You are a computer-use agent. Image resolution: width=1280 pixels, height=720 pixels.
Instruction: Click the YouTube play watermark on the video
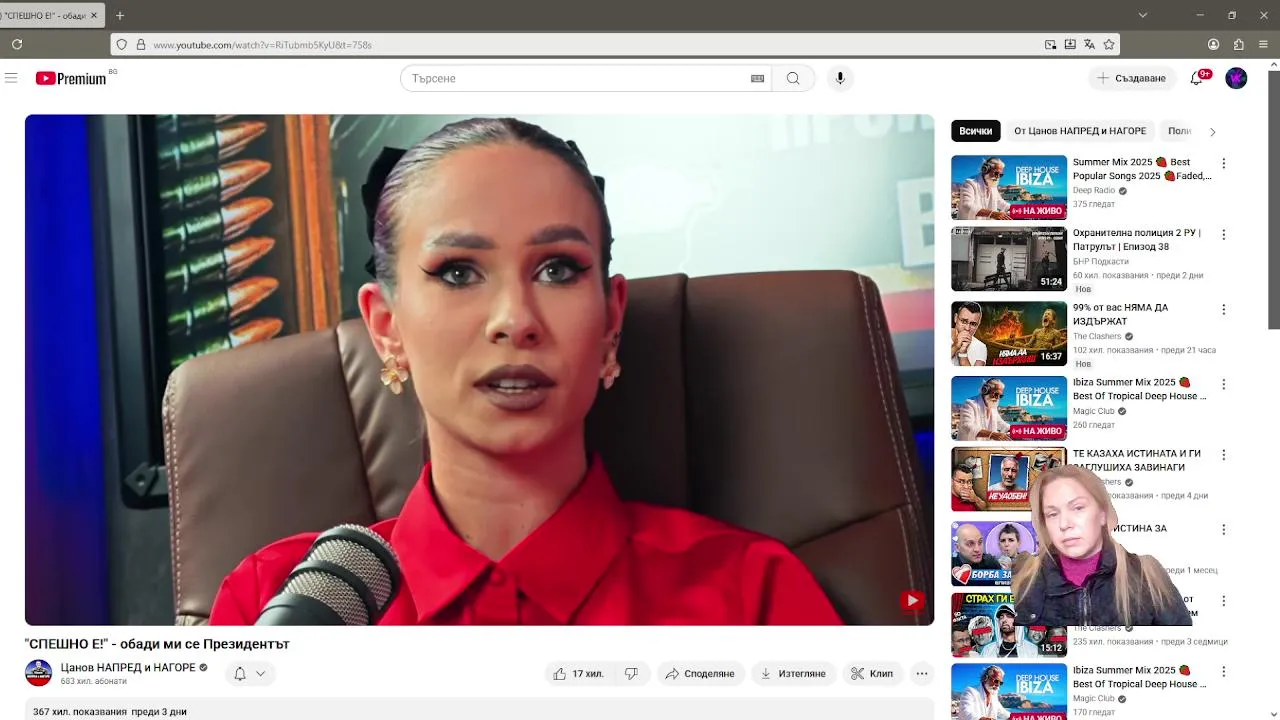click(912, 600)
